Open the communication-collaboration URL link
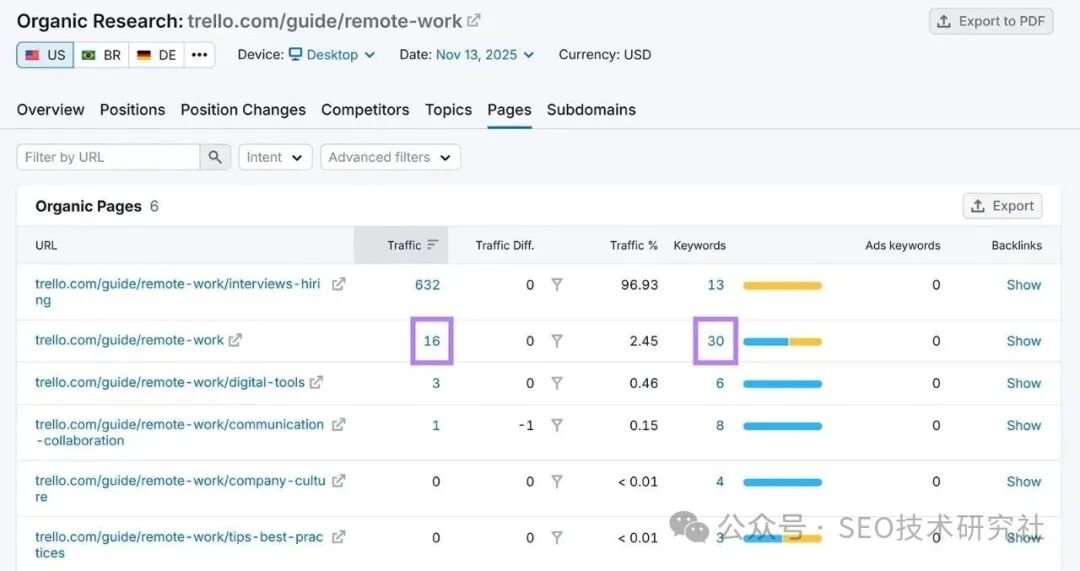1080x571 pixels. click(179, 432)
